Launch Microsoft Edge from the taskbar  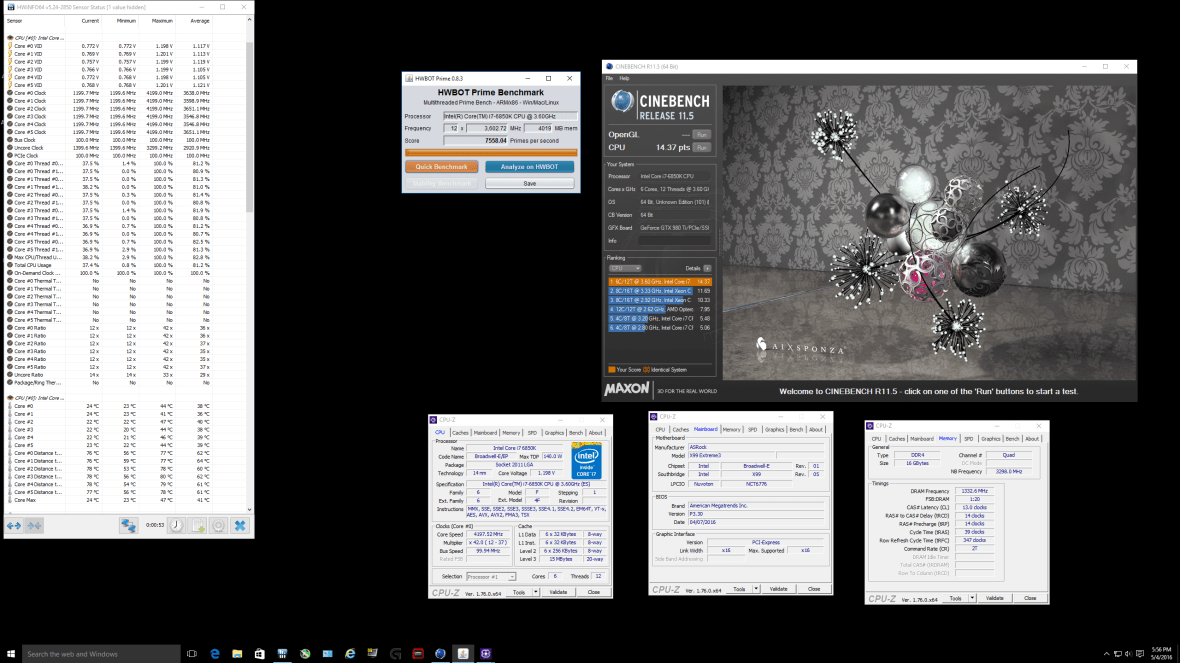pos(214,653)
